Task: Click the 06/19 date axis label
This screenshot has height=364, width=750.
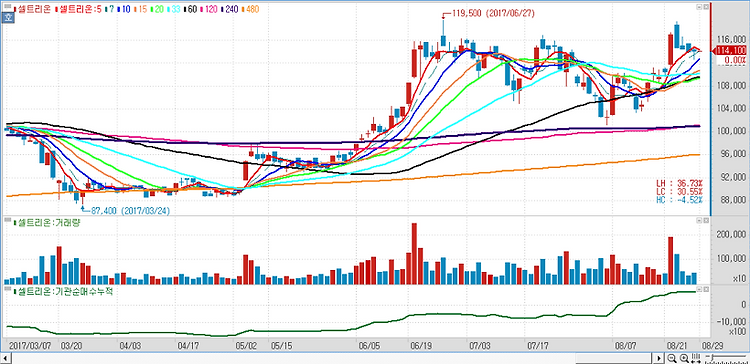Action: [x=420, y=345]
